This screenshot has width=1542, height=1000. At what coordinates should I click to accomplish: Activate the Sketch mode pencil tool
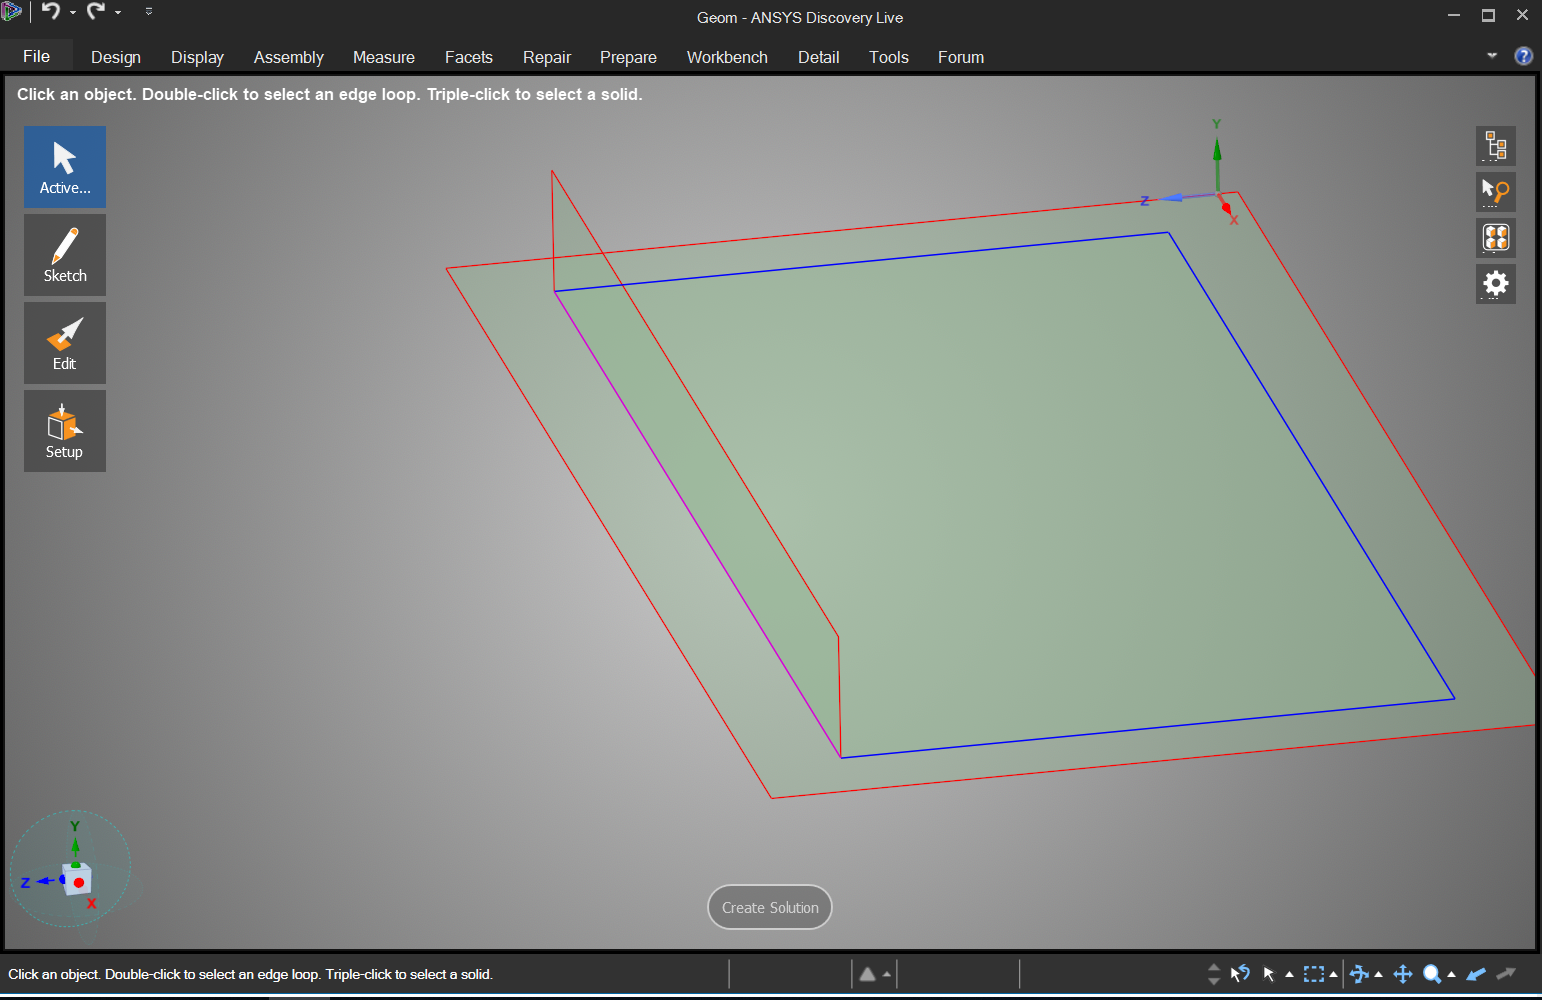pos(65,255)
